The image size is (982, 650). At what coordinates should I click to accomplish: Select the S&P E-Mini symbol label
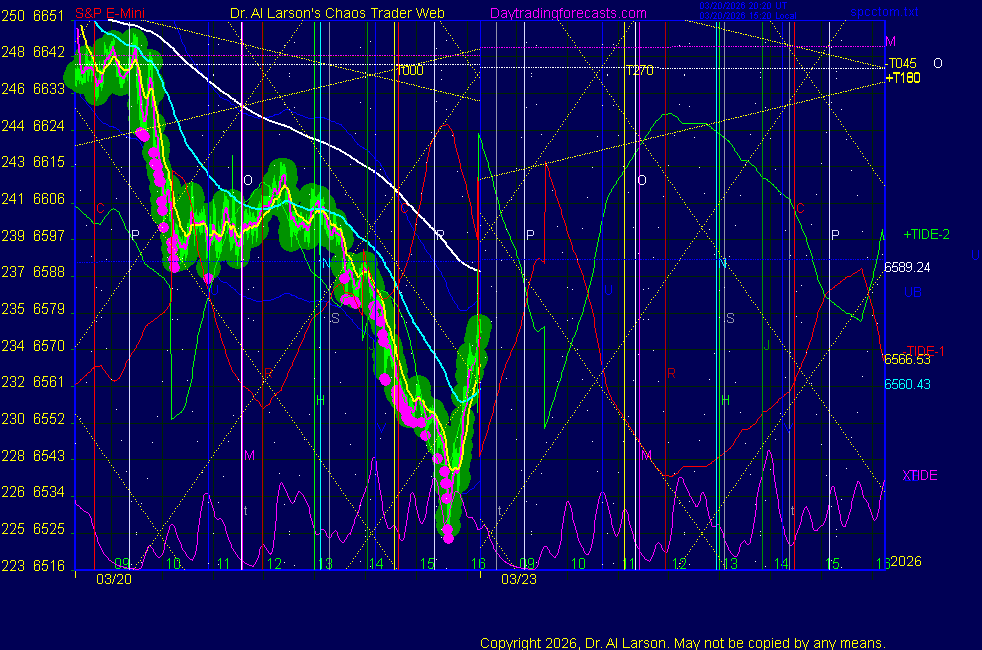(x=112, y=13)
